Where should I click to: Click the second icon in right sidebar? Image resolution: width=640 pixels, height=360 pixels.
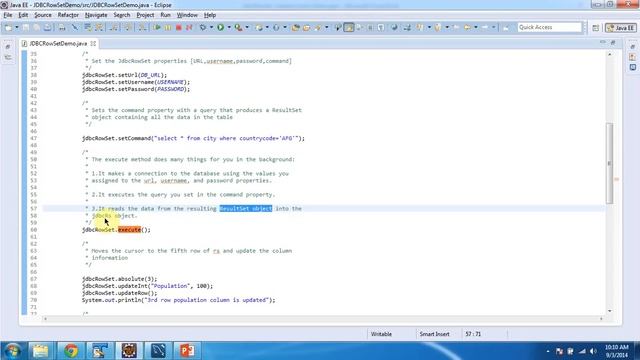click(632, 57)
